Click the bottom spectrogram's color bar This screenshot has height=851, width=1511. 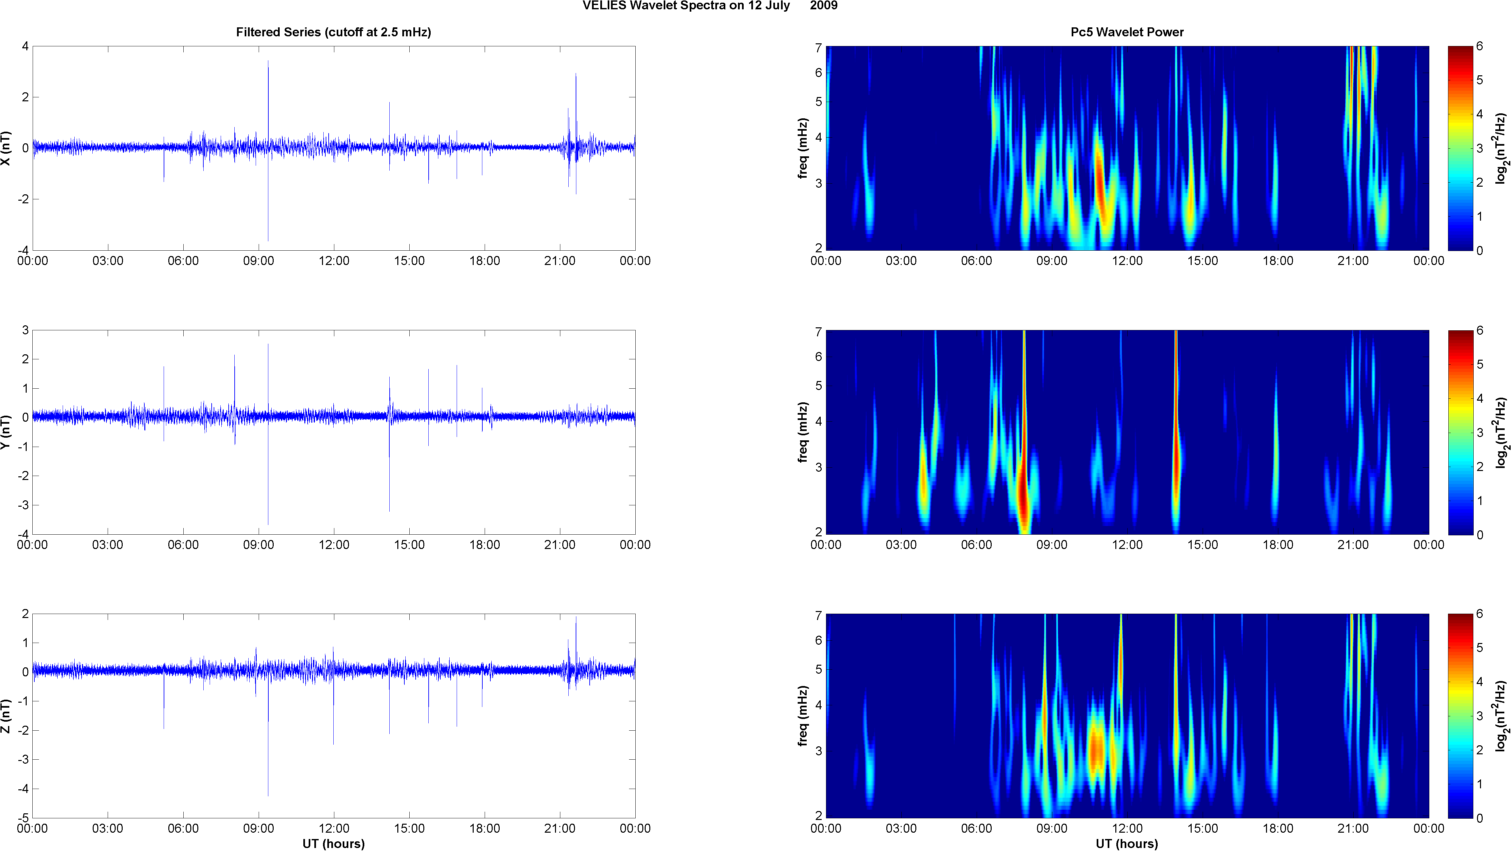pos(1460,716)
